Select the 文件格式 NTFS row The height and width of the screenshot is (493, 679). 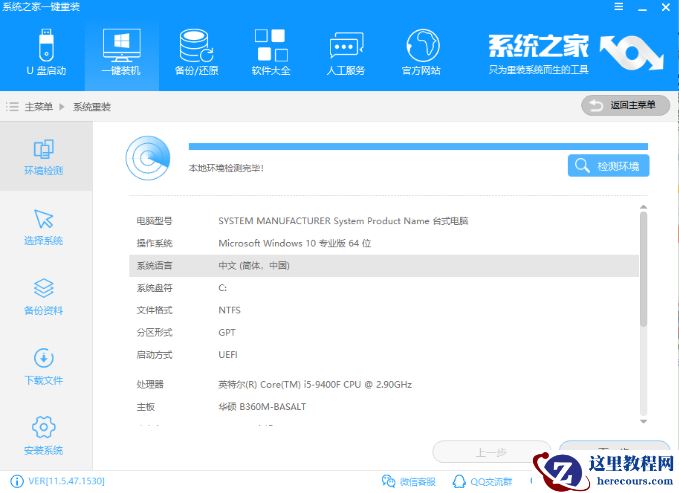point(384,310)
